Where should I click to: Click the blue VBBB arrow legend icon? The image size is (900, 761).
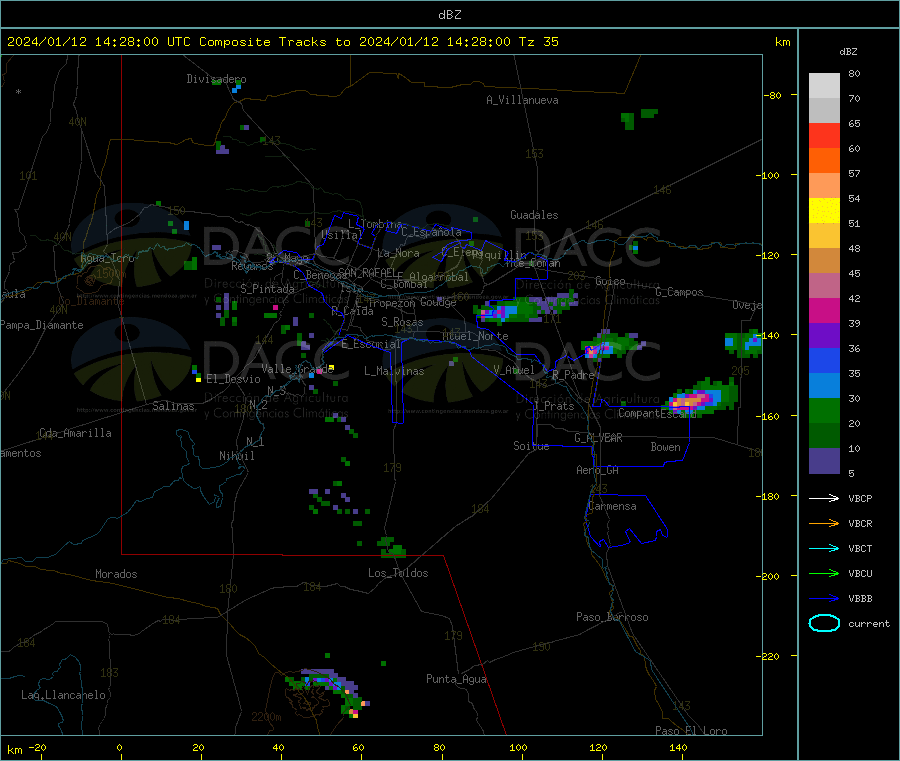point(824,598)
